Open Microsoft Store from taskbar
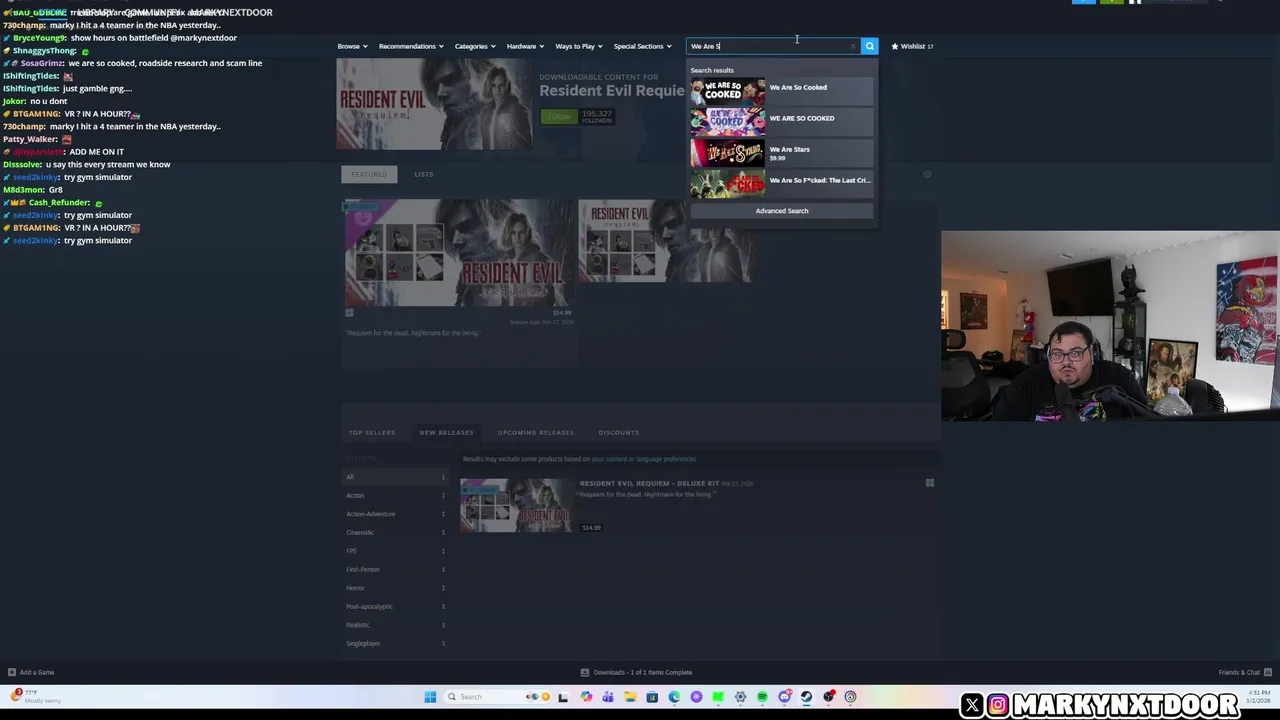This screenshot has height=720, width=1280. coord(652,697)
